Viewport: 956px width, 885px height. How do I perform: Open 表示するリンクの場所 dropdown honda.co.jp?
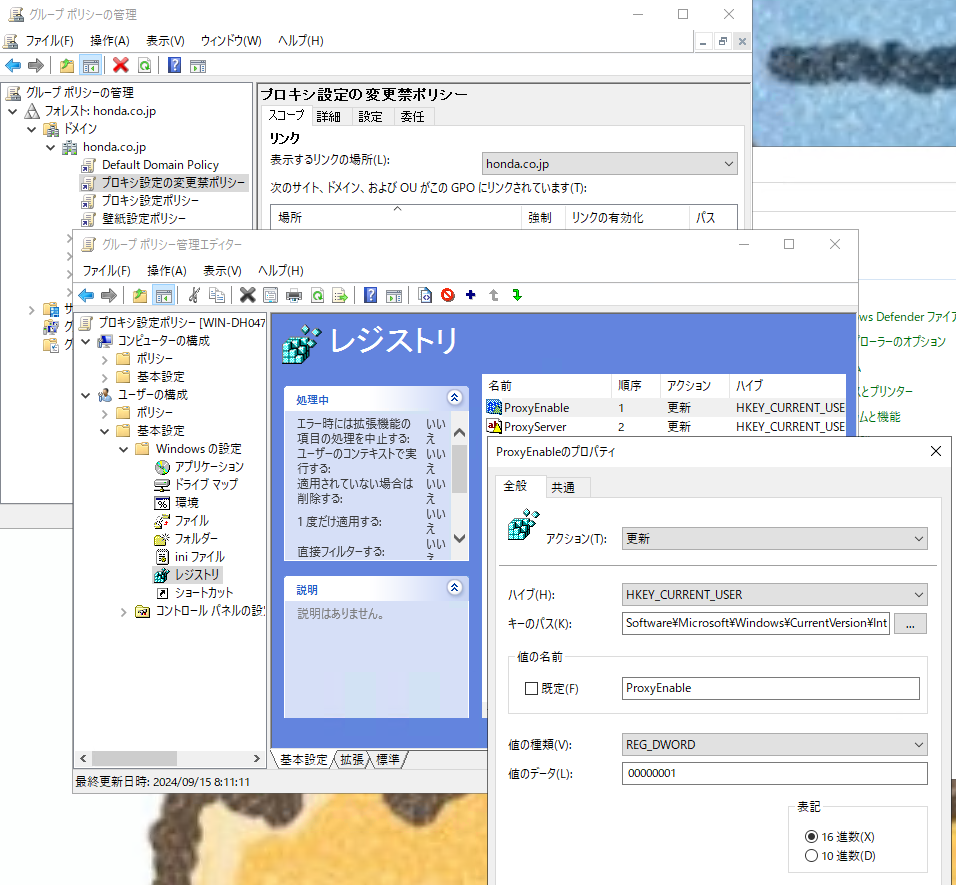(x=609, y=164)
